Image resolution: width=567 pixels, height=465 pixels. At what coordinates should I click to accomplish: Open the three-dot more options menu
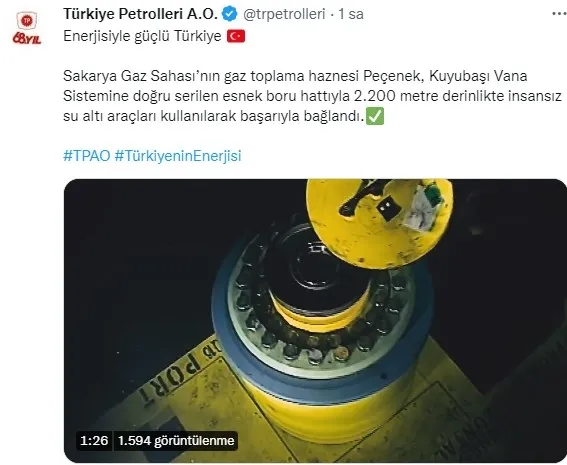559,14
